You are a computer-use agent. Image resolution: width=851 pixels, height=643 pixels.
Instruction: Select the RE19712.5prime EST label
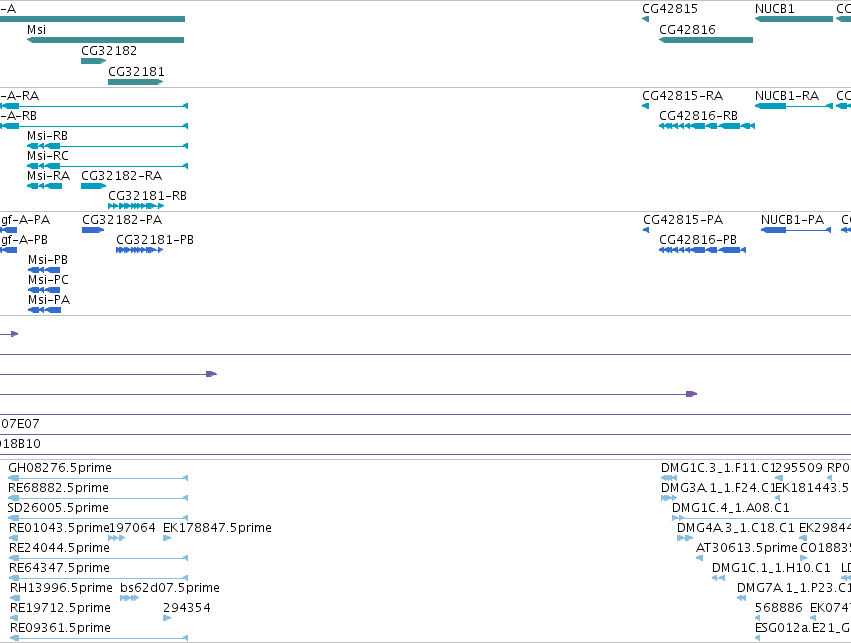tap(60, 608)
